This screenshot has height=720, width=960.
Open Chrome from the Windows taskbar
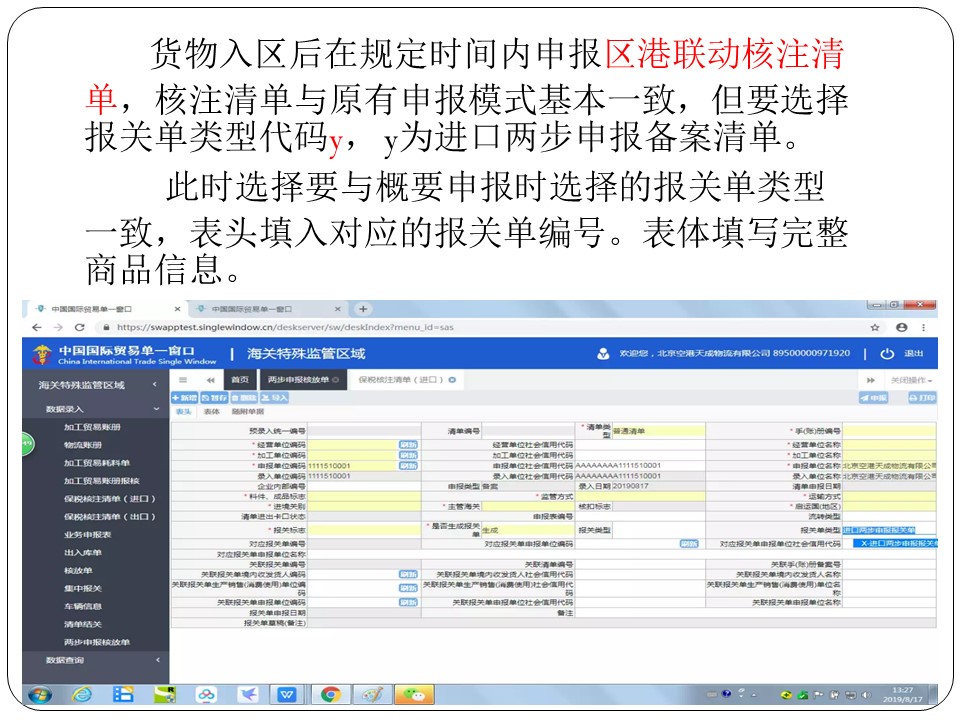point(329,694)
